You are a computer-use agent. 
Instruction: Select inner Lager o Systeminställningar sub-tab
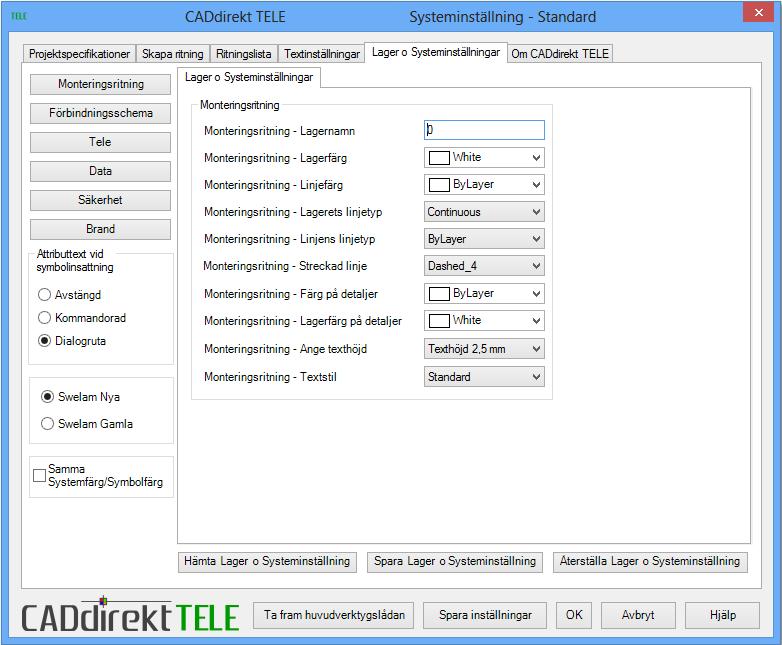tap(249, 77)
